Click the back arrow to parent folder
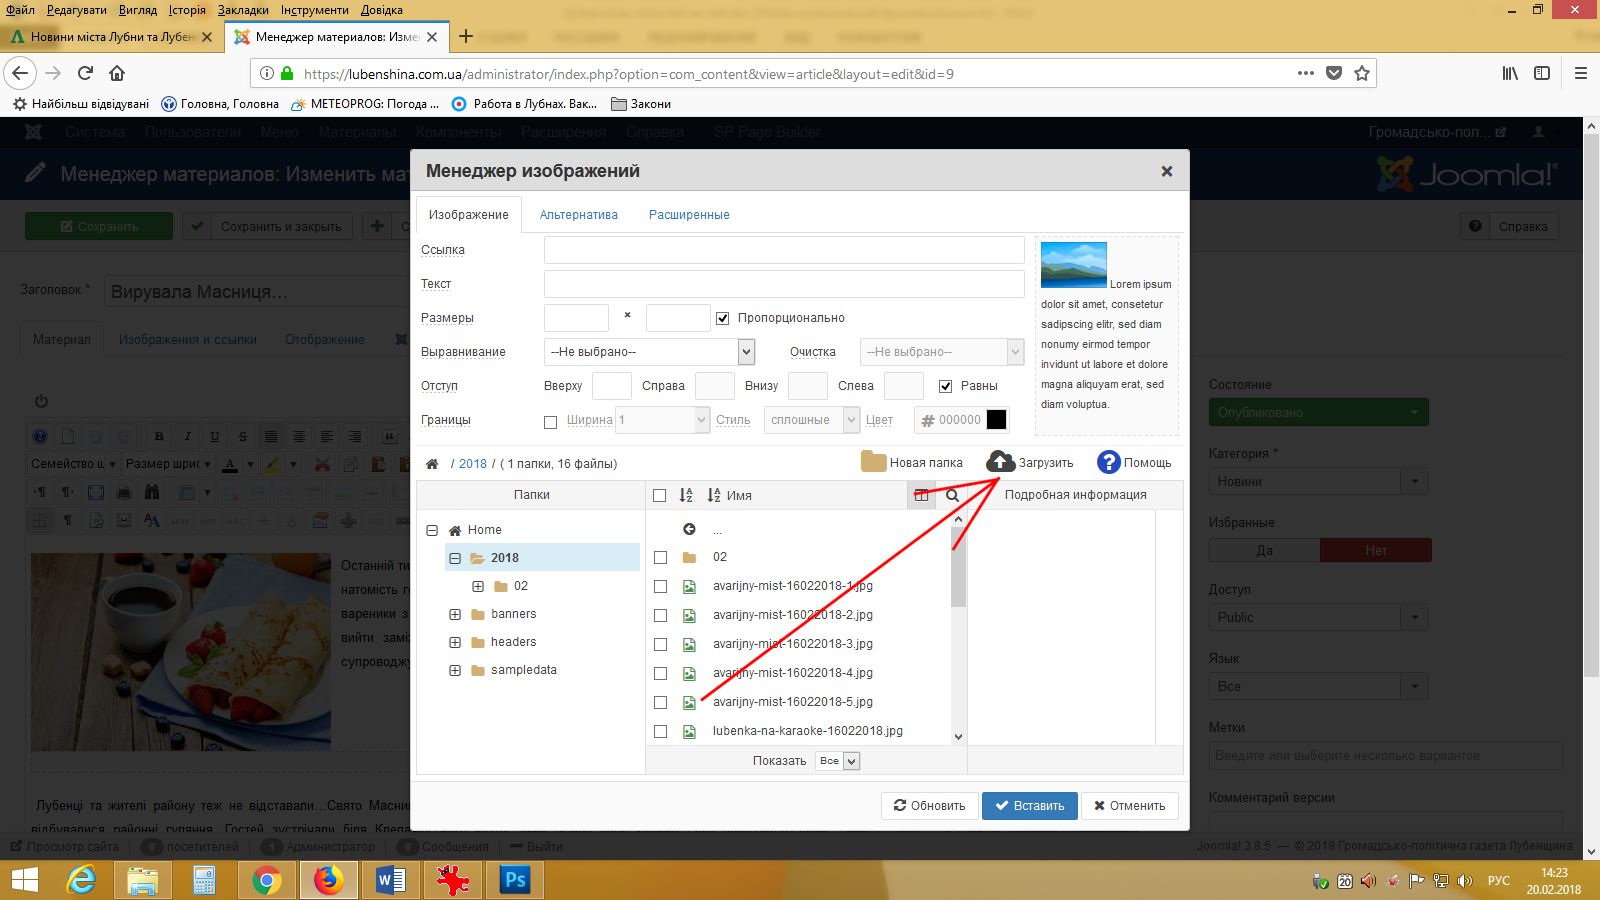 (x=689, y=529)
